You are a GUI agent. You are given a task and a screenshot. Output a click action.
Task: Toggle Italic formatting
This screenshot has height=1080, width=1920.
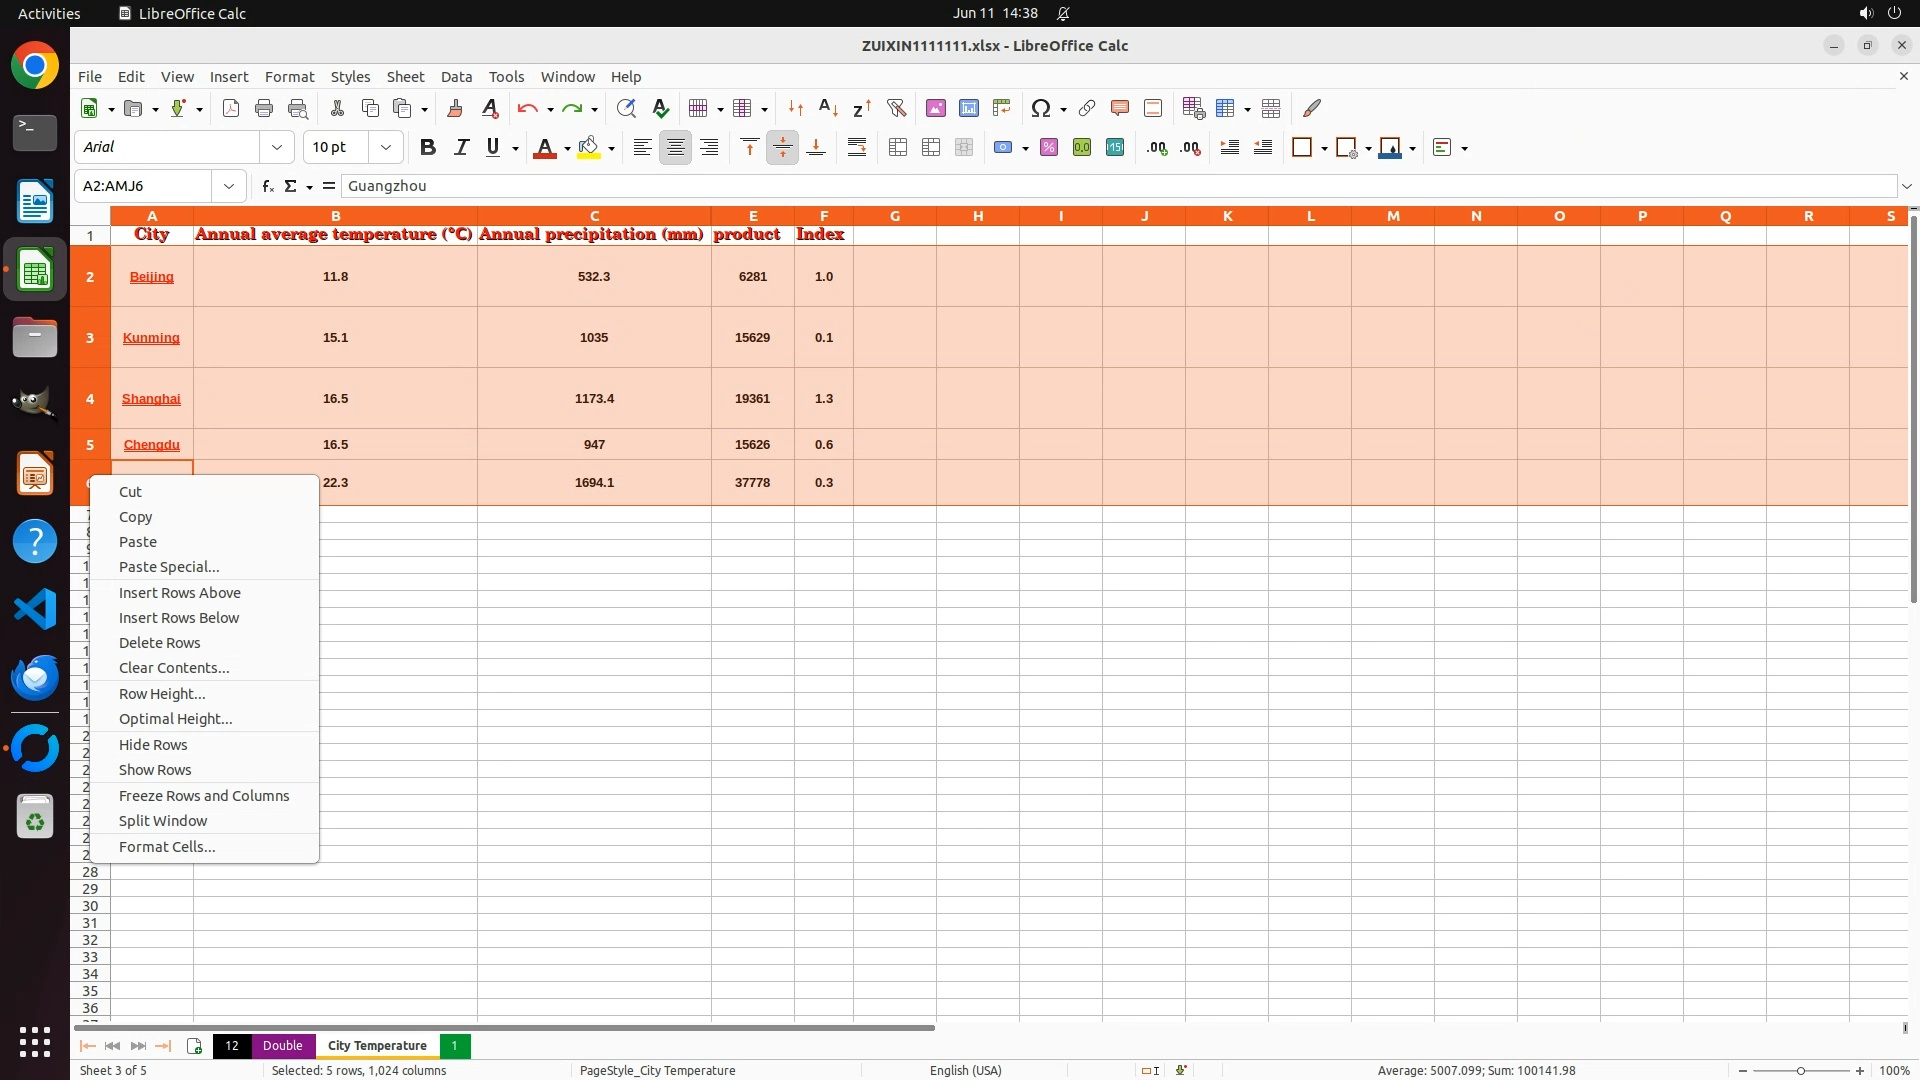click(461, 147)
